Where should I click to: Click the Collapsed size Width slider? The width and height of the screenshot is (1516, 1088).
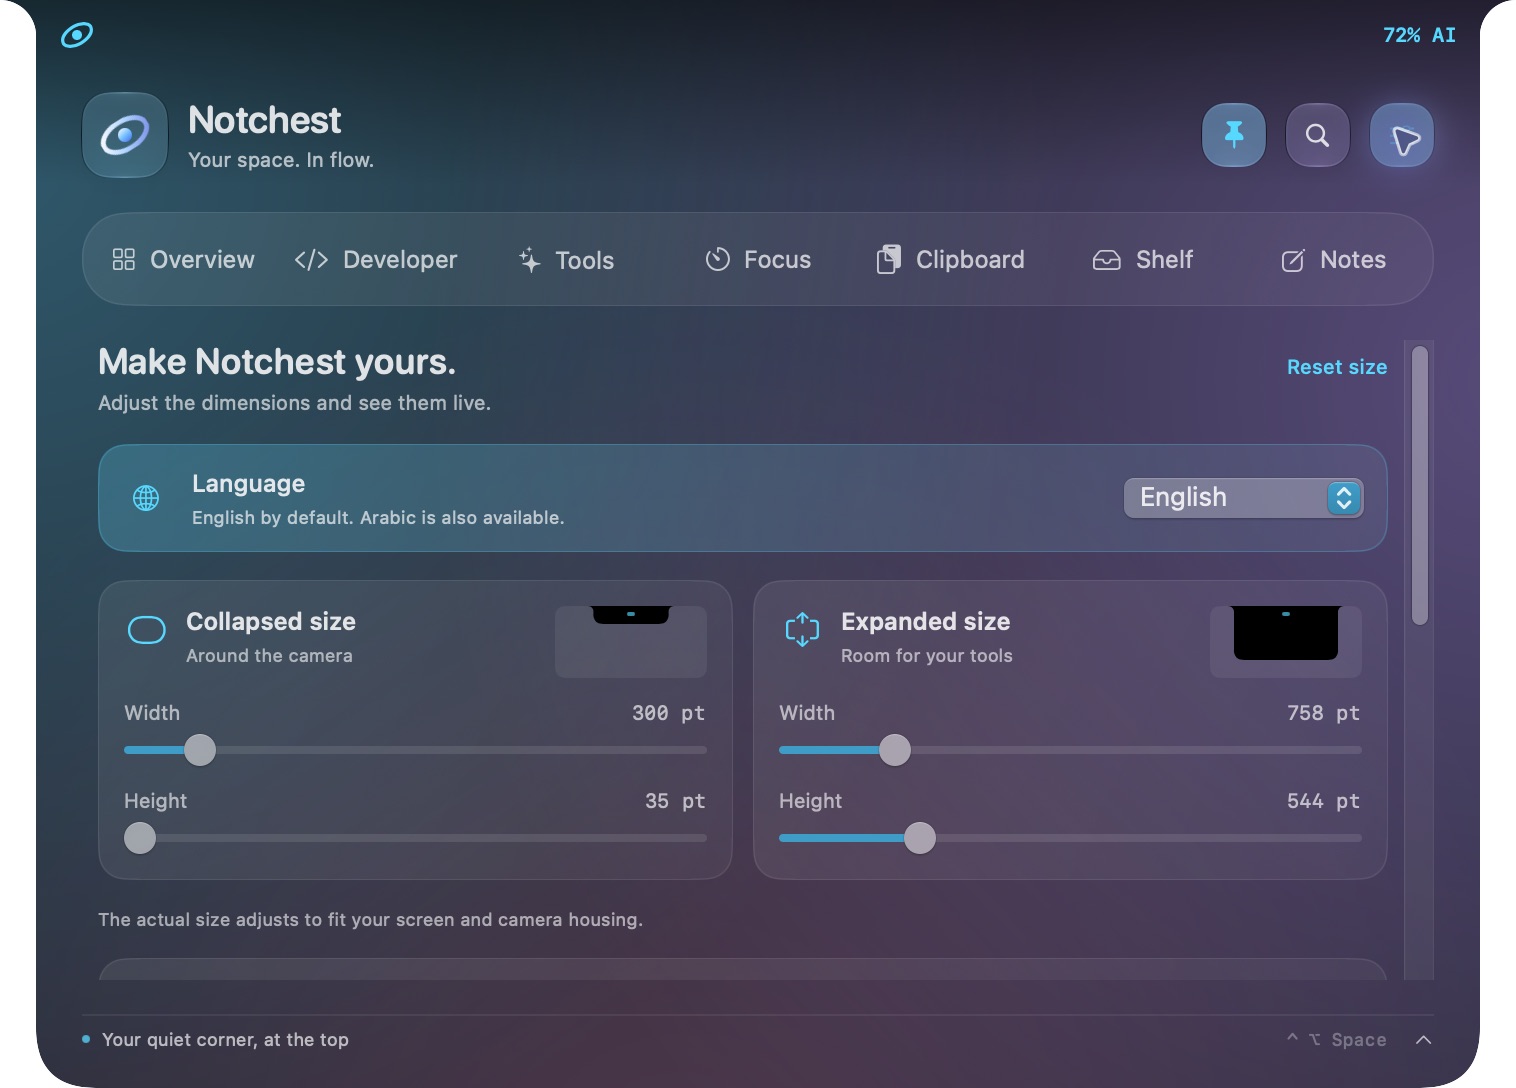415,750
